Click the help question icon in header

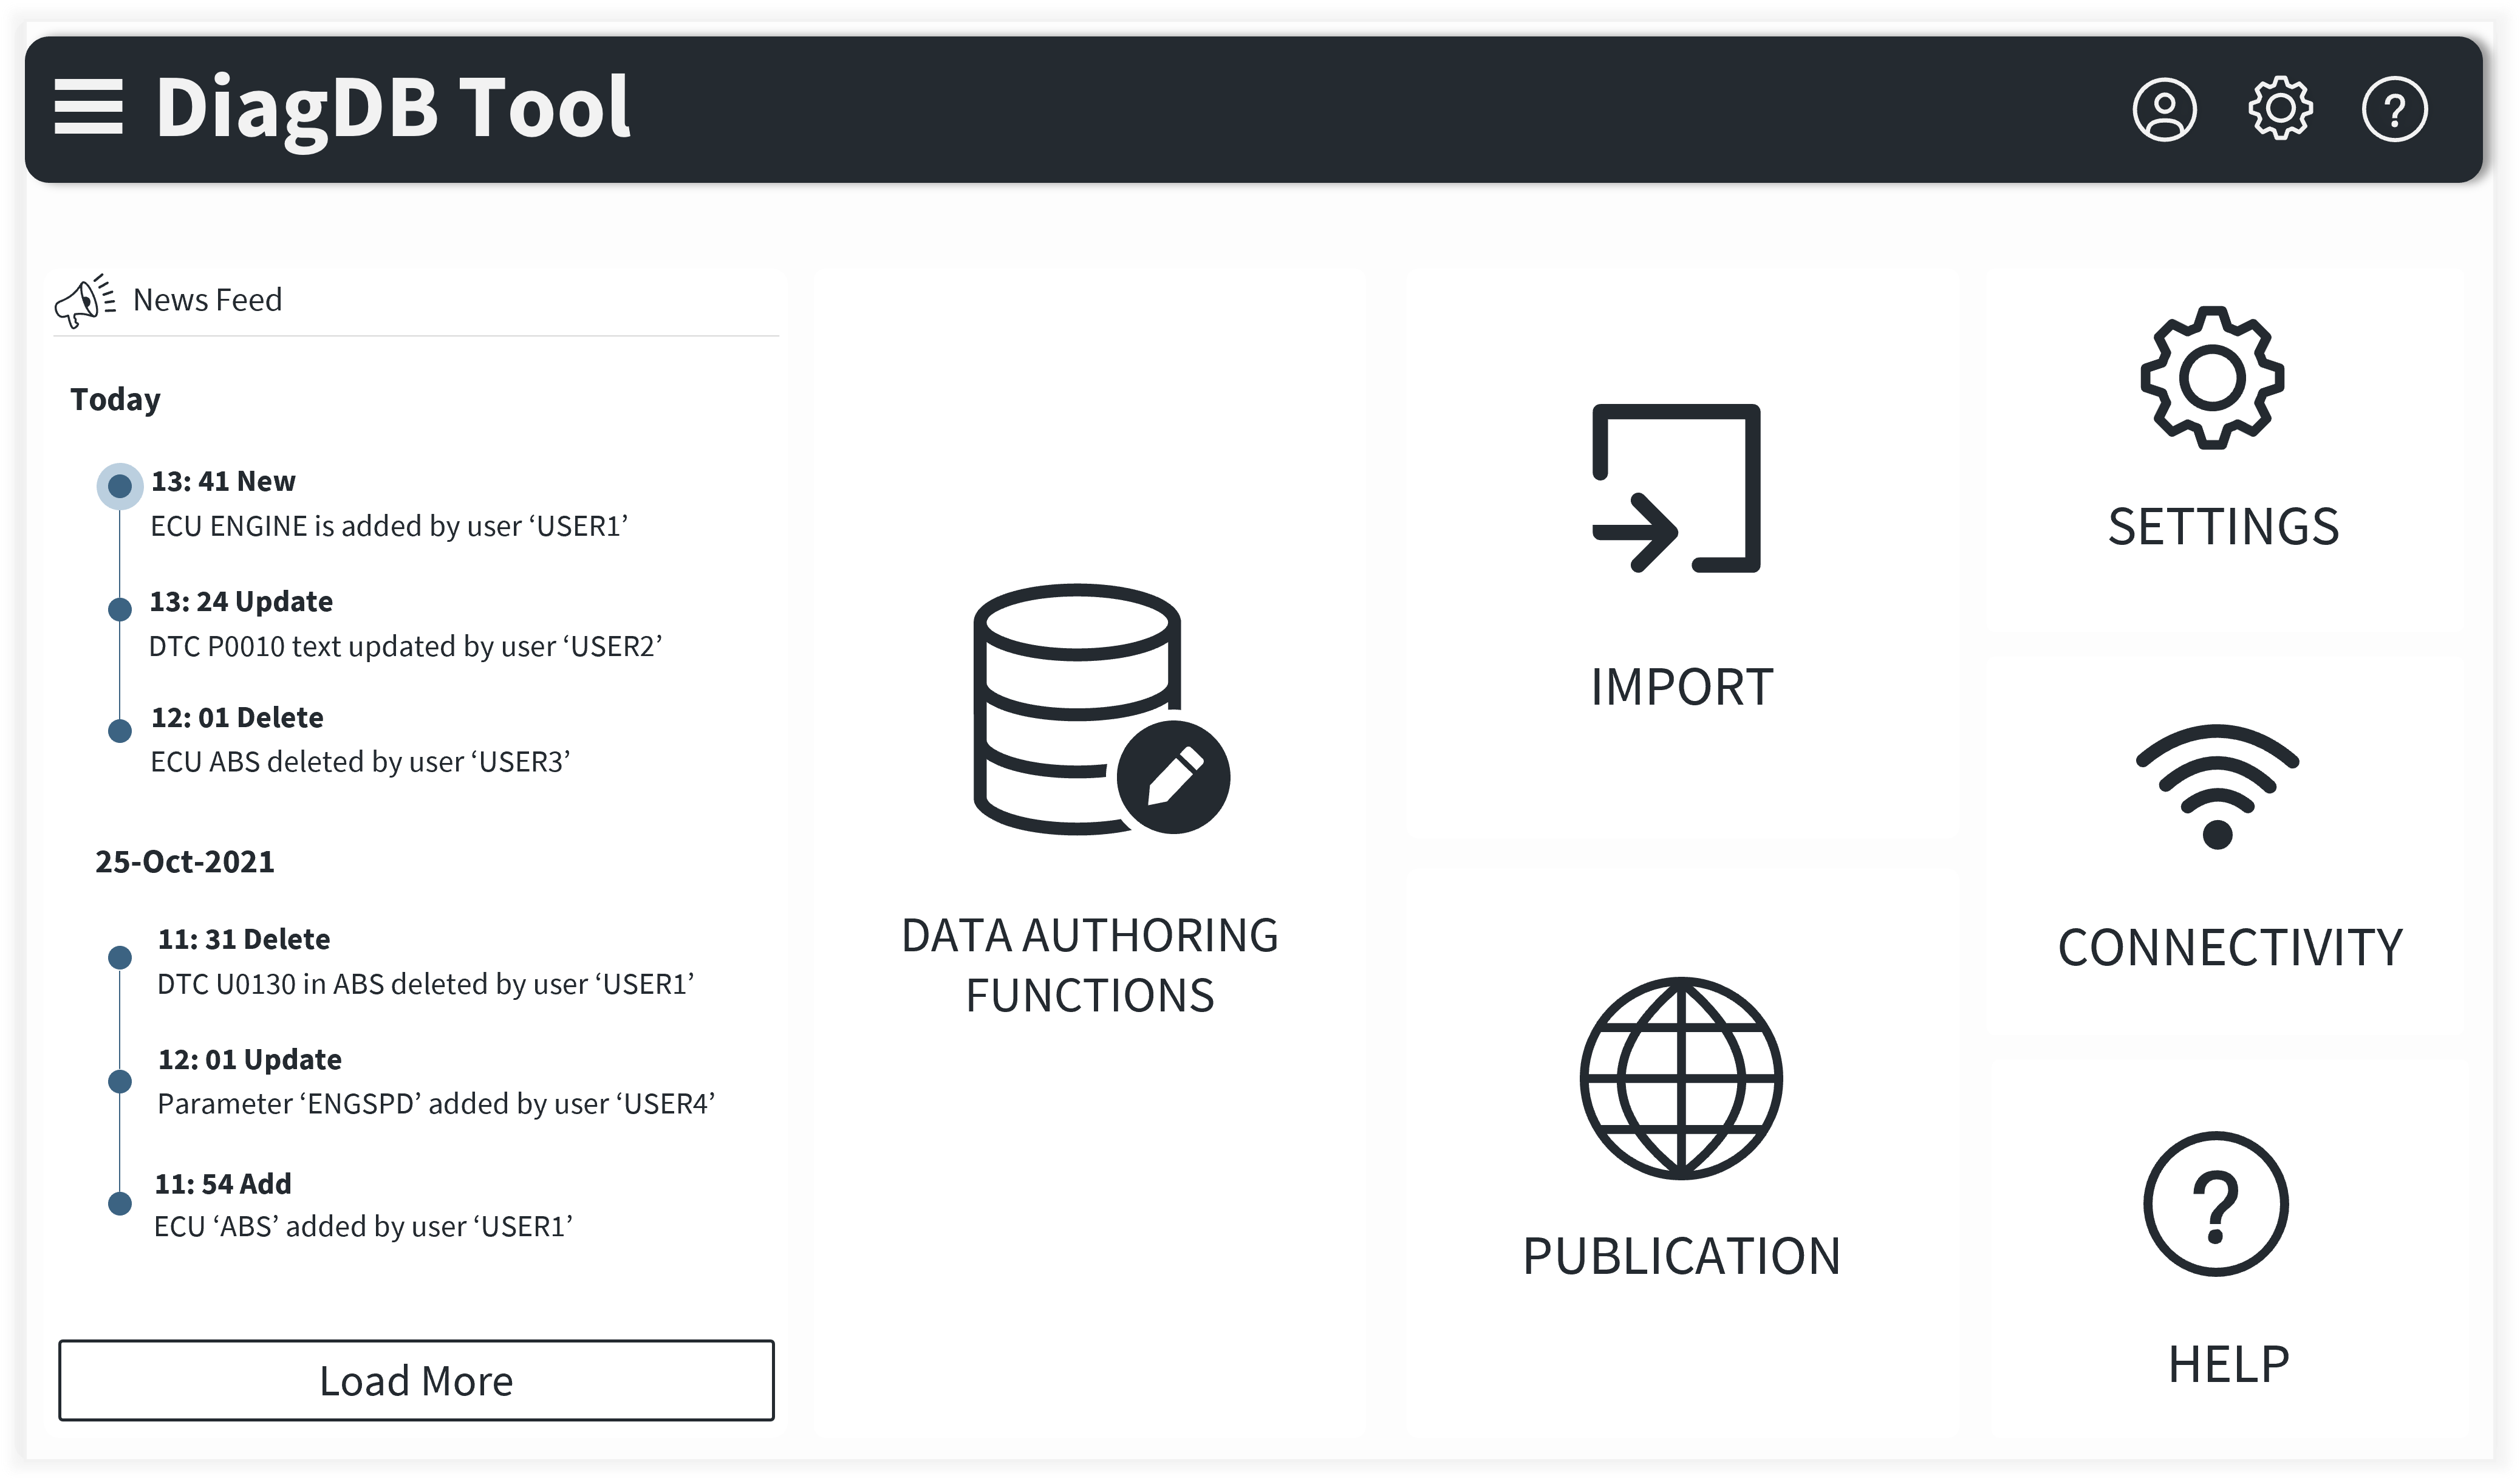tap(2394, 109)
